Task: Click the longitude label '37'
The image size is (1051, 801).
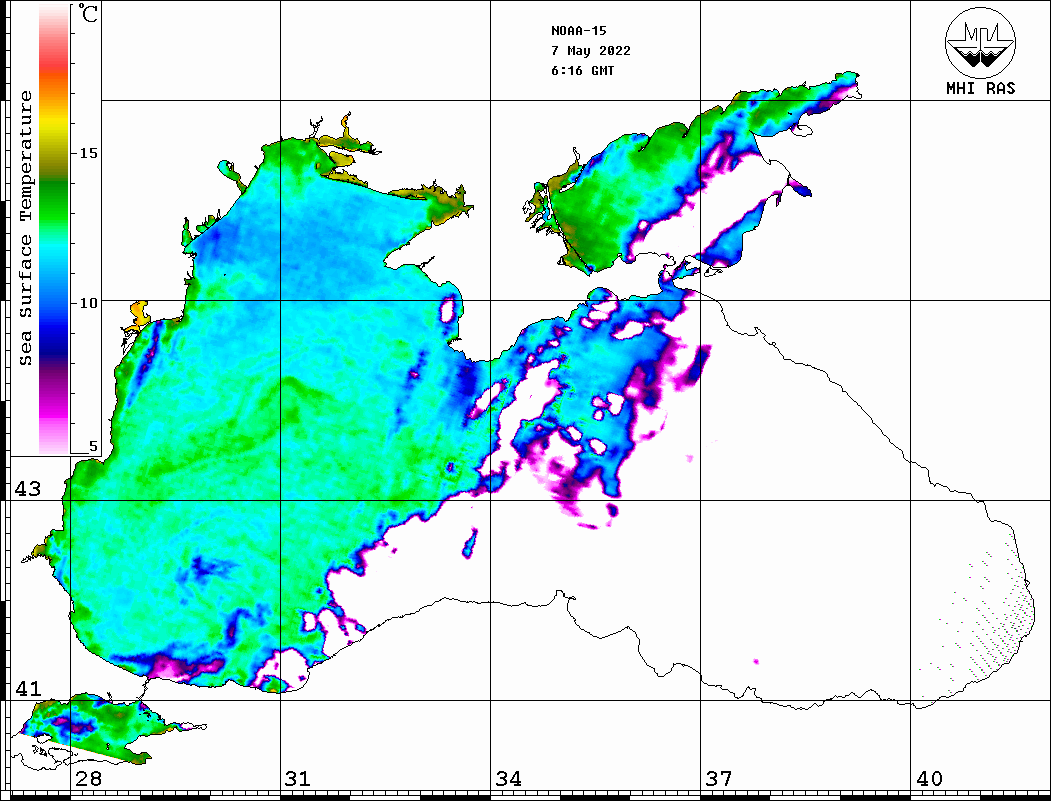Action: 719,779
